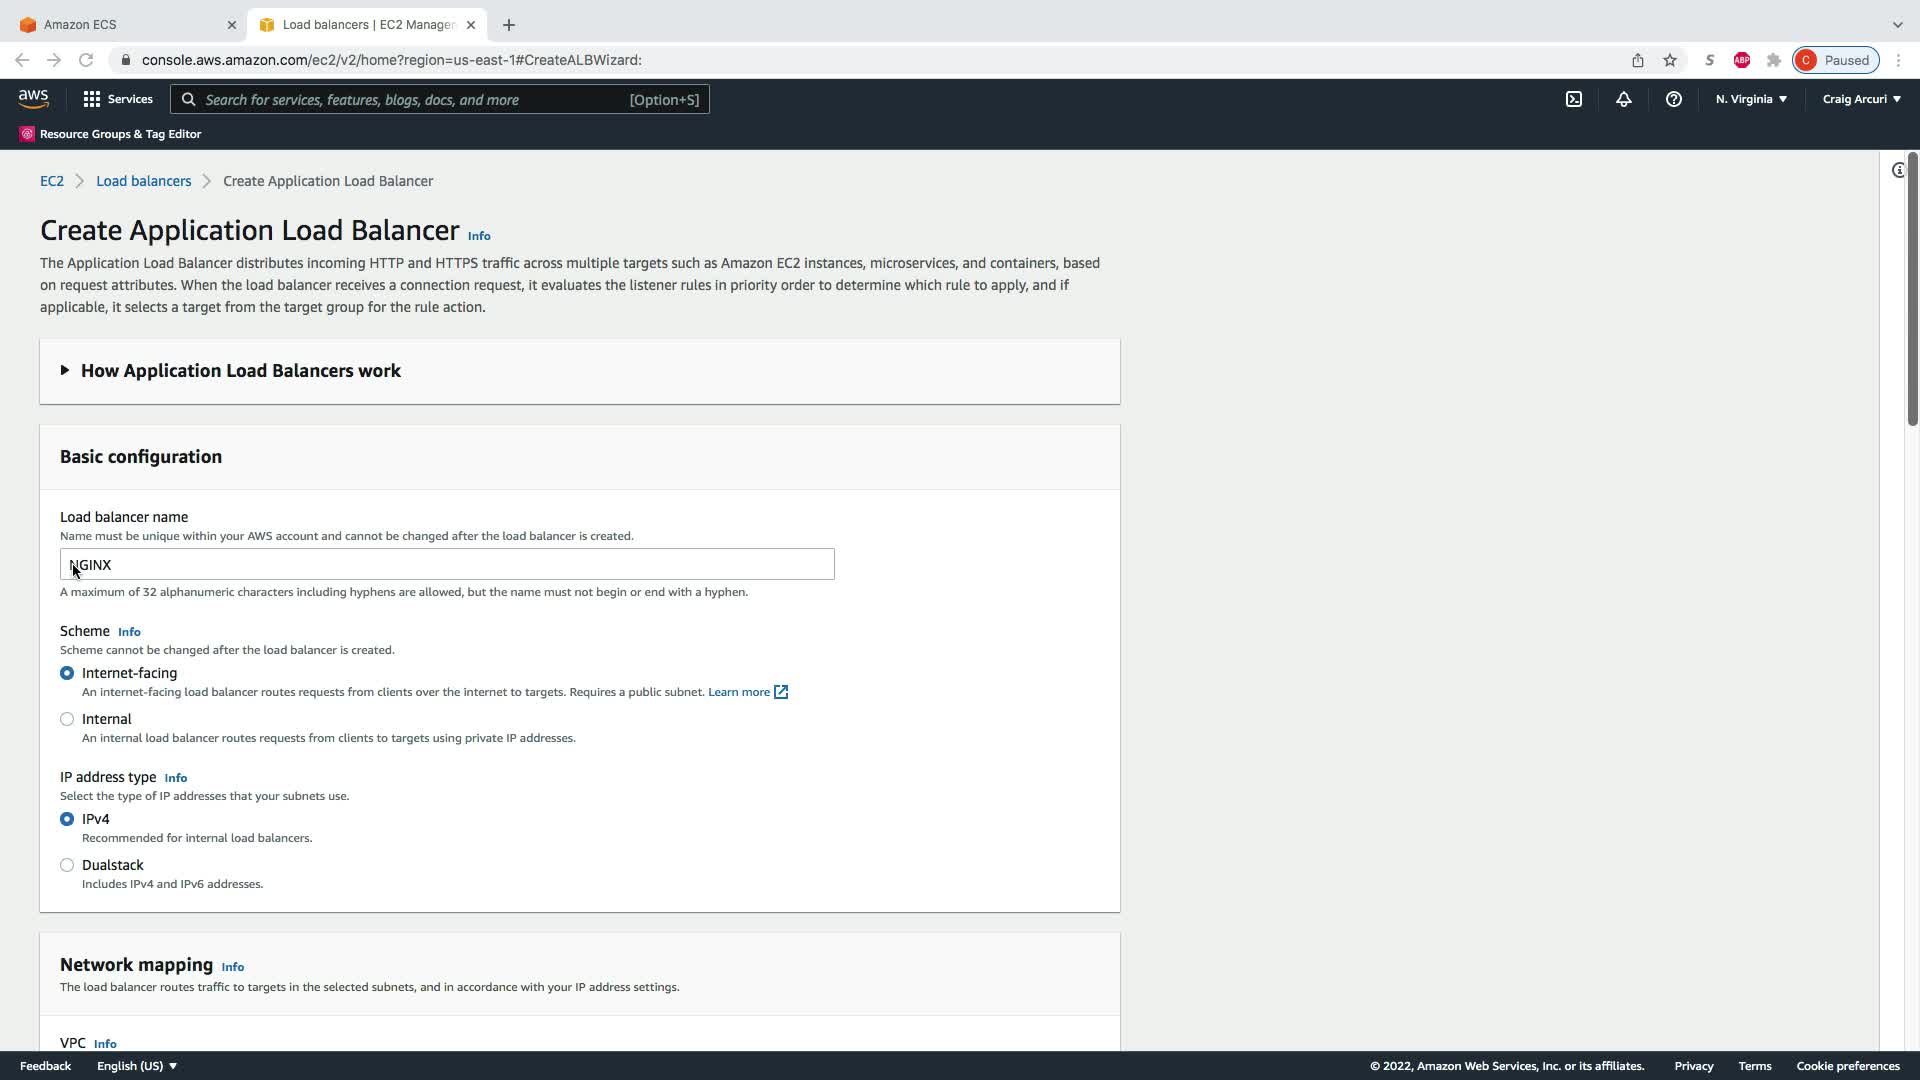
Task: Select the Internal scheme option
Action: point(67,719)
